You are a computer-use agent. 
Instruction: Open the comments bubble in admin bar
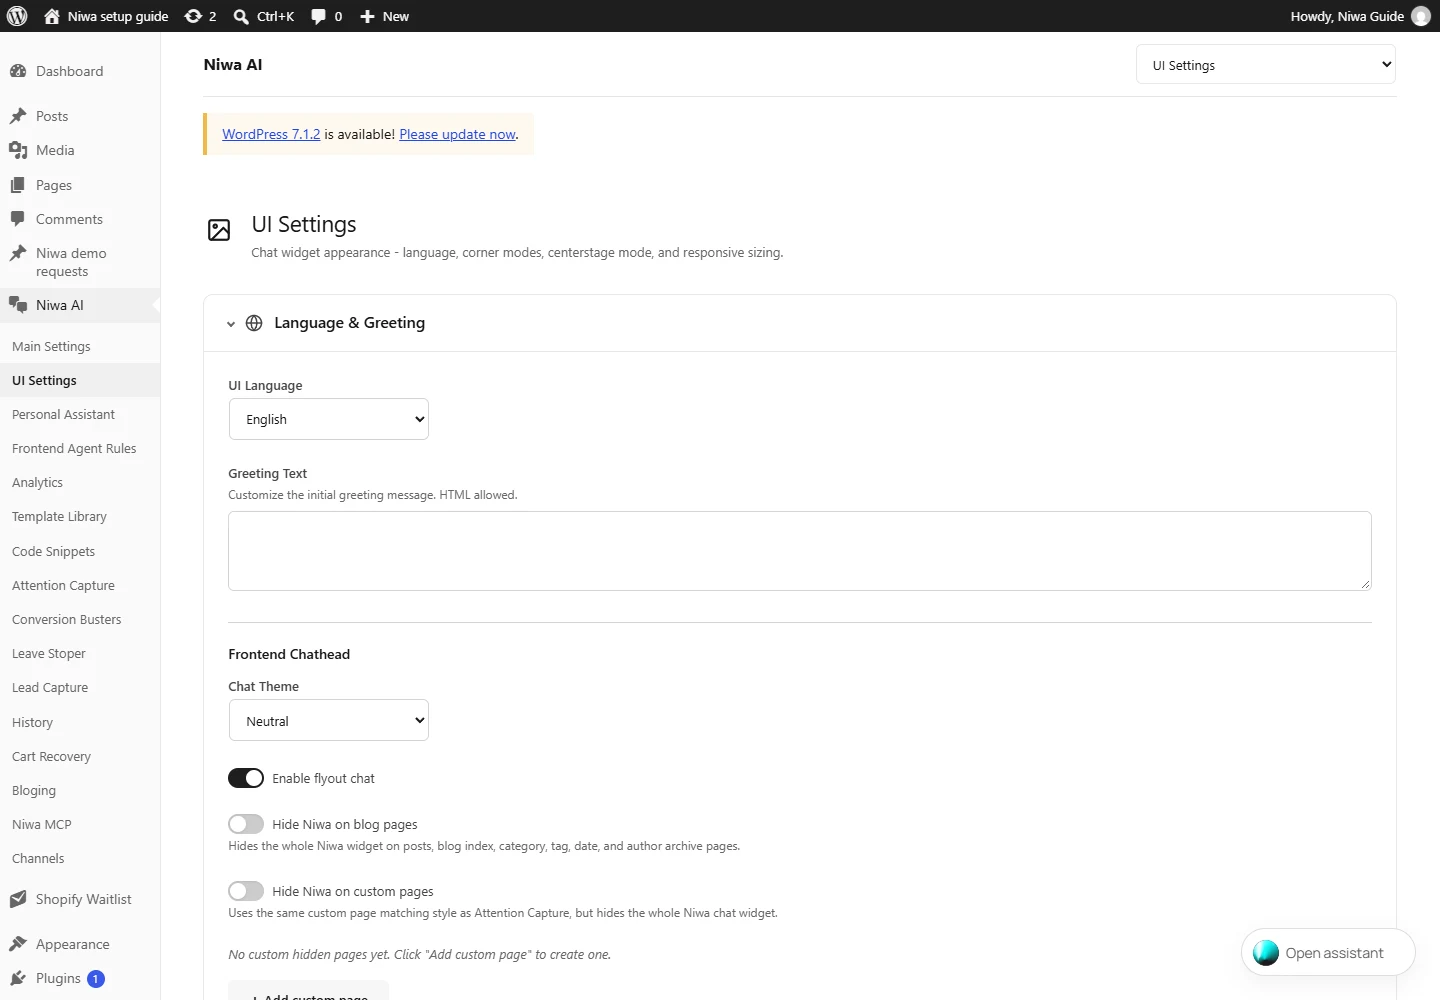pos(318,16)
